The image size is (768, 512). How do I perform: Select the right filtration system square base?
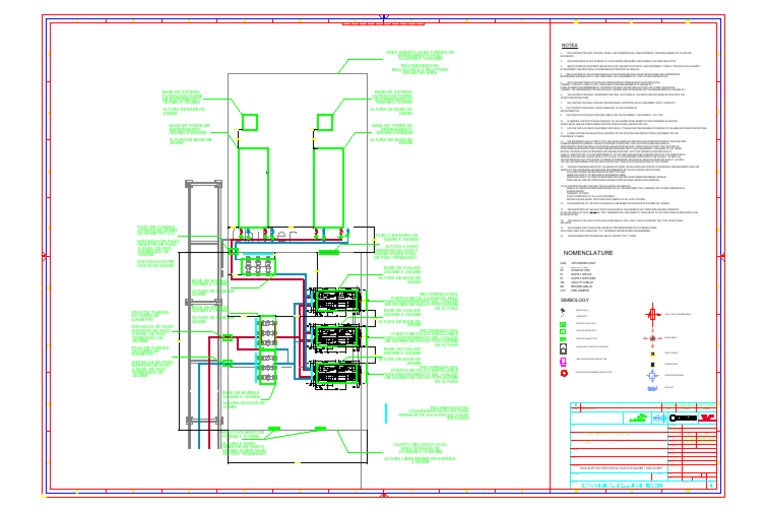(325, 122)
